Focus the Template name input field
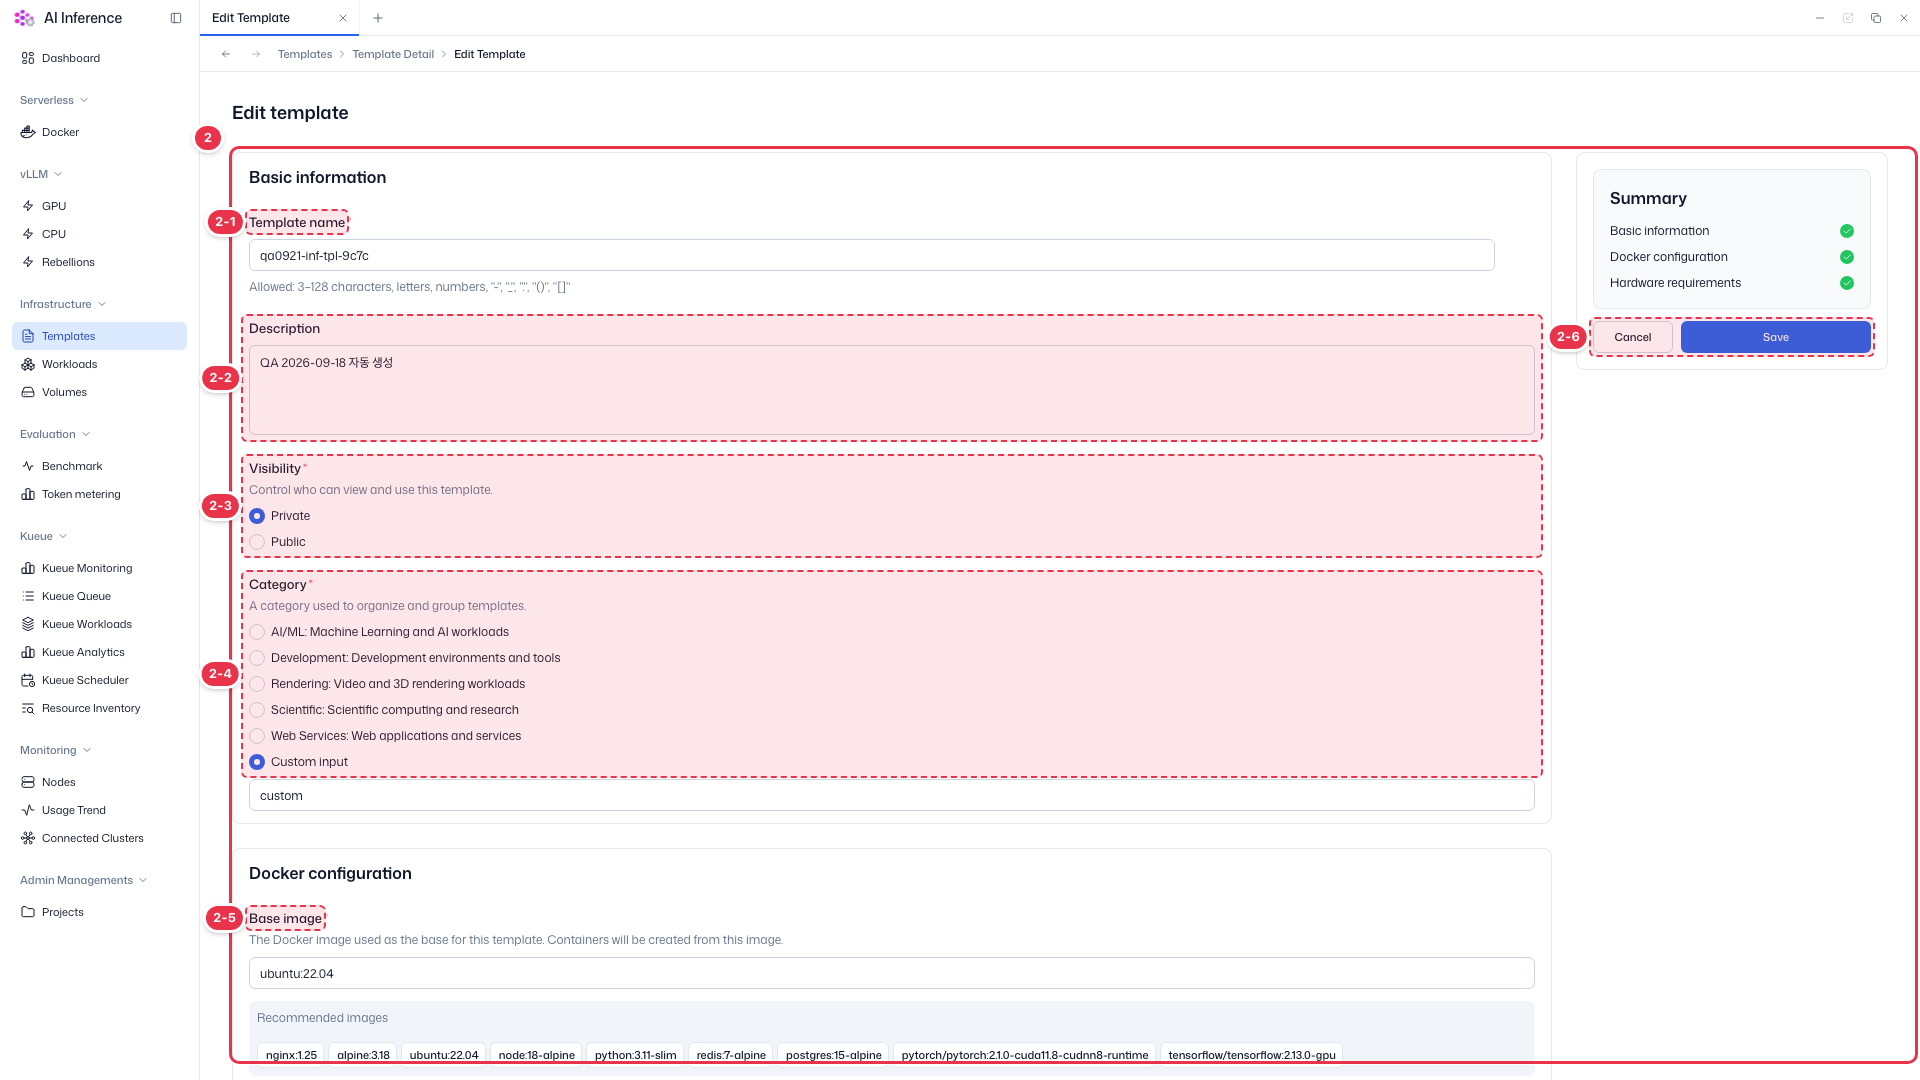This screenshot has width=1920, height=1080. [871, 255]
